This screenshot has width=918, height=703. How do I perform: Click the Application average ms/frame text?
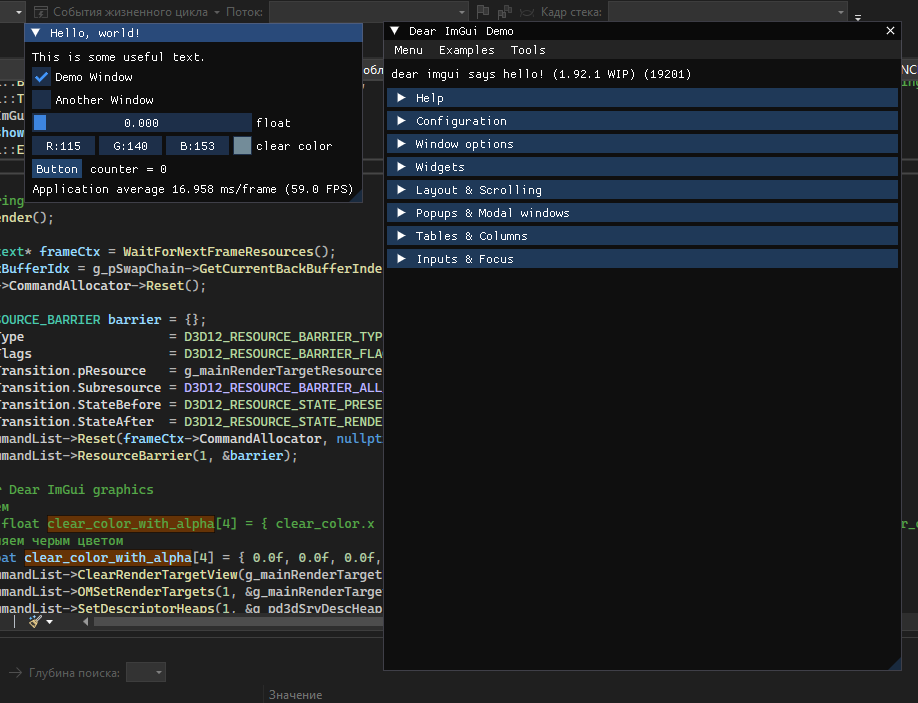(193, 189)
